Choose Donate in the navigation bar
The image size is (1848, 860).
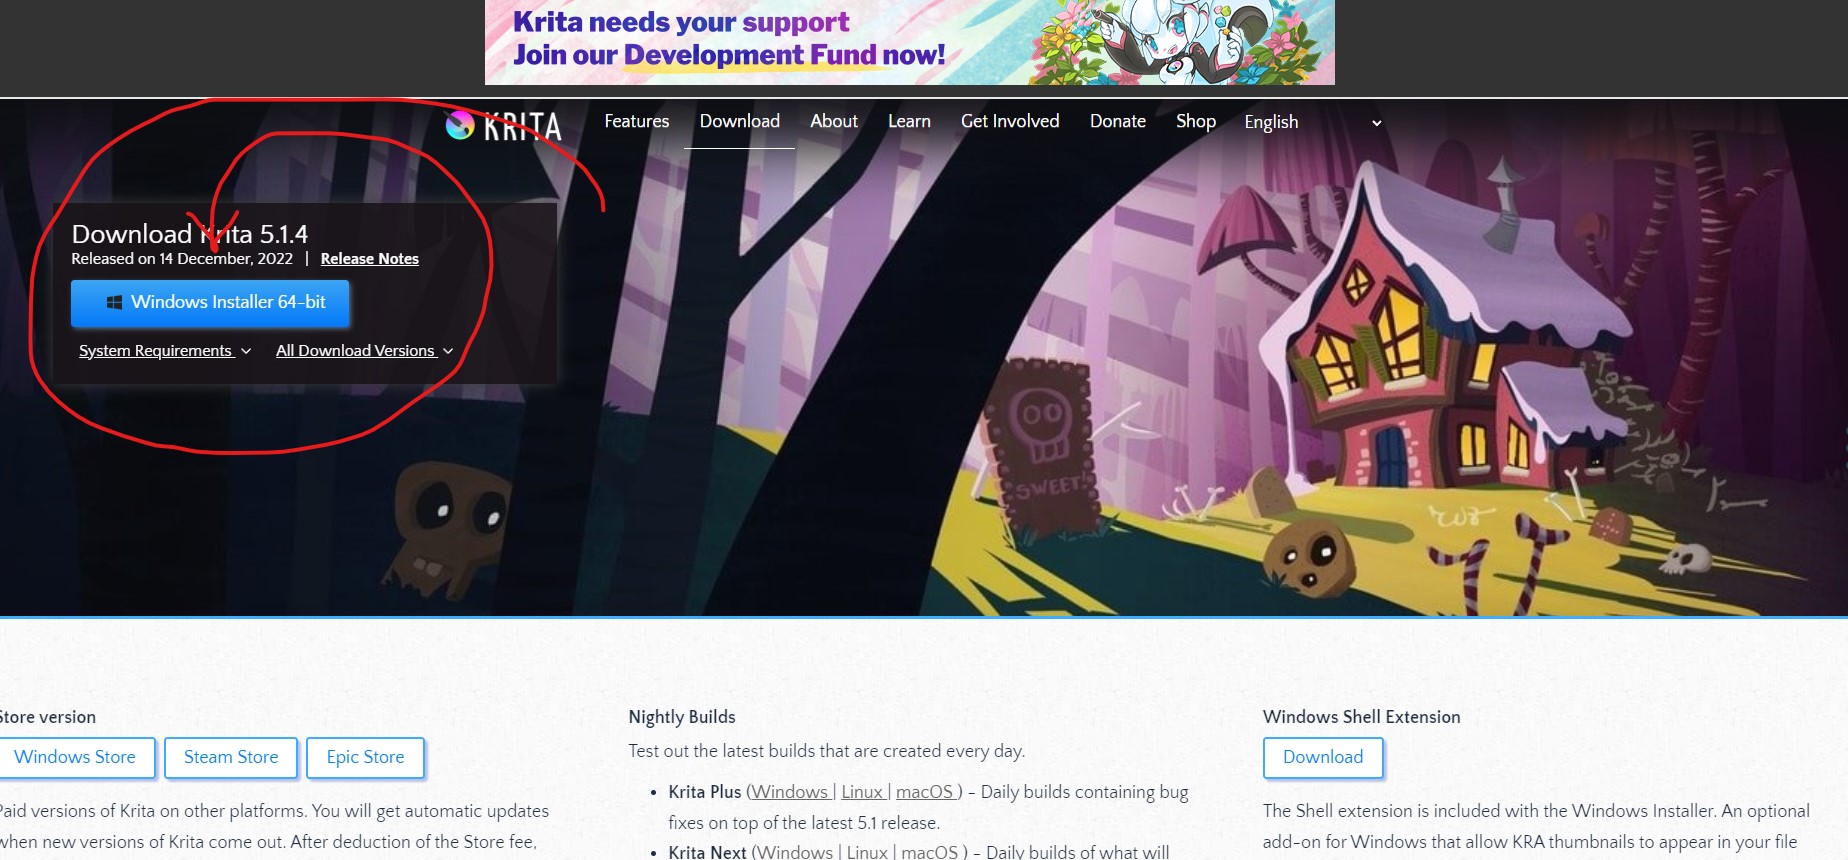tap(1118, 121)
